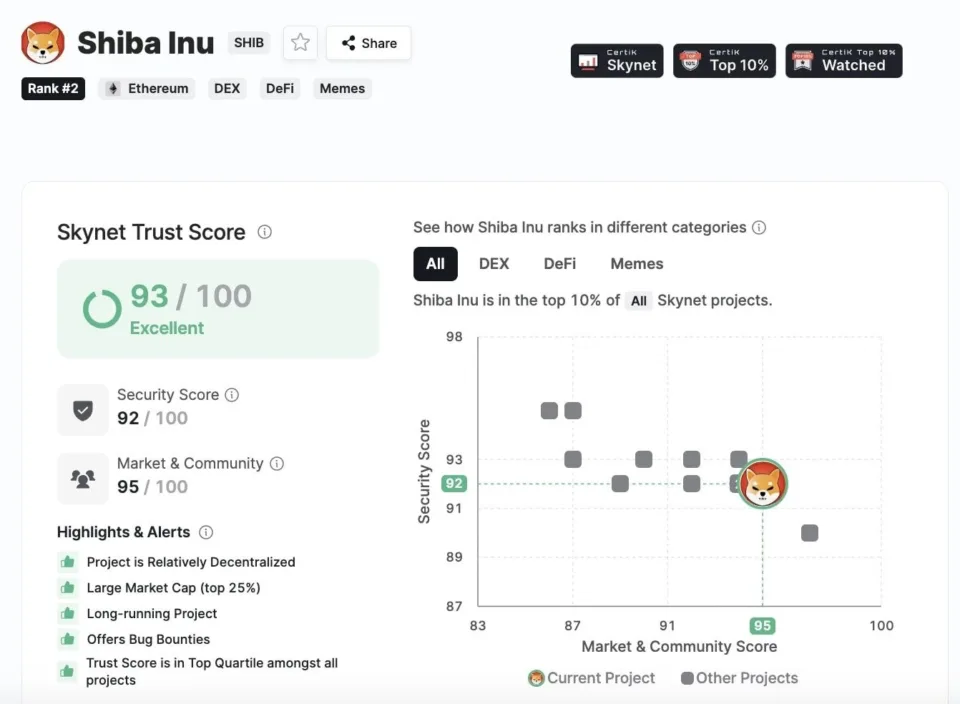Click info icon next to Highlights & Alerts
This screenshot has height=704, width=960.
[x=206, y=532]
